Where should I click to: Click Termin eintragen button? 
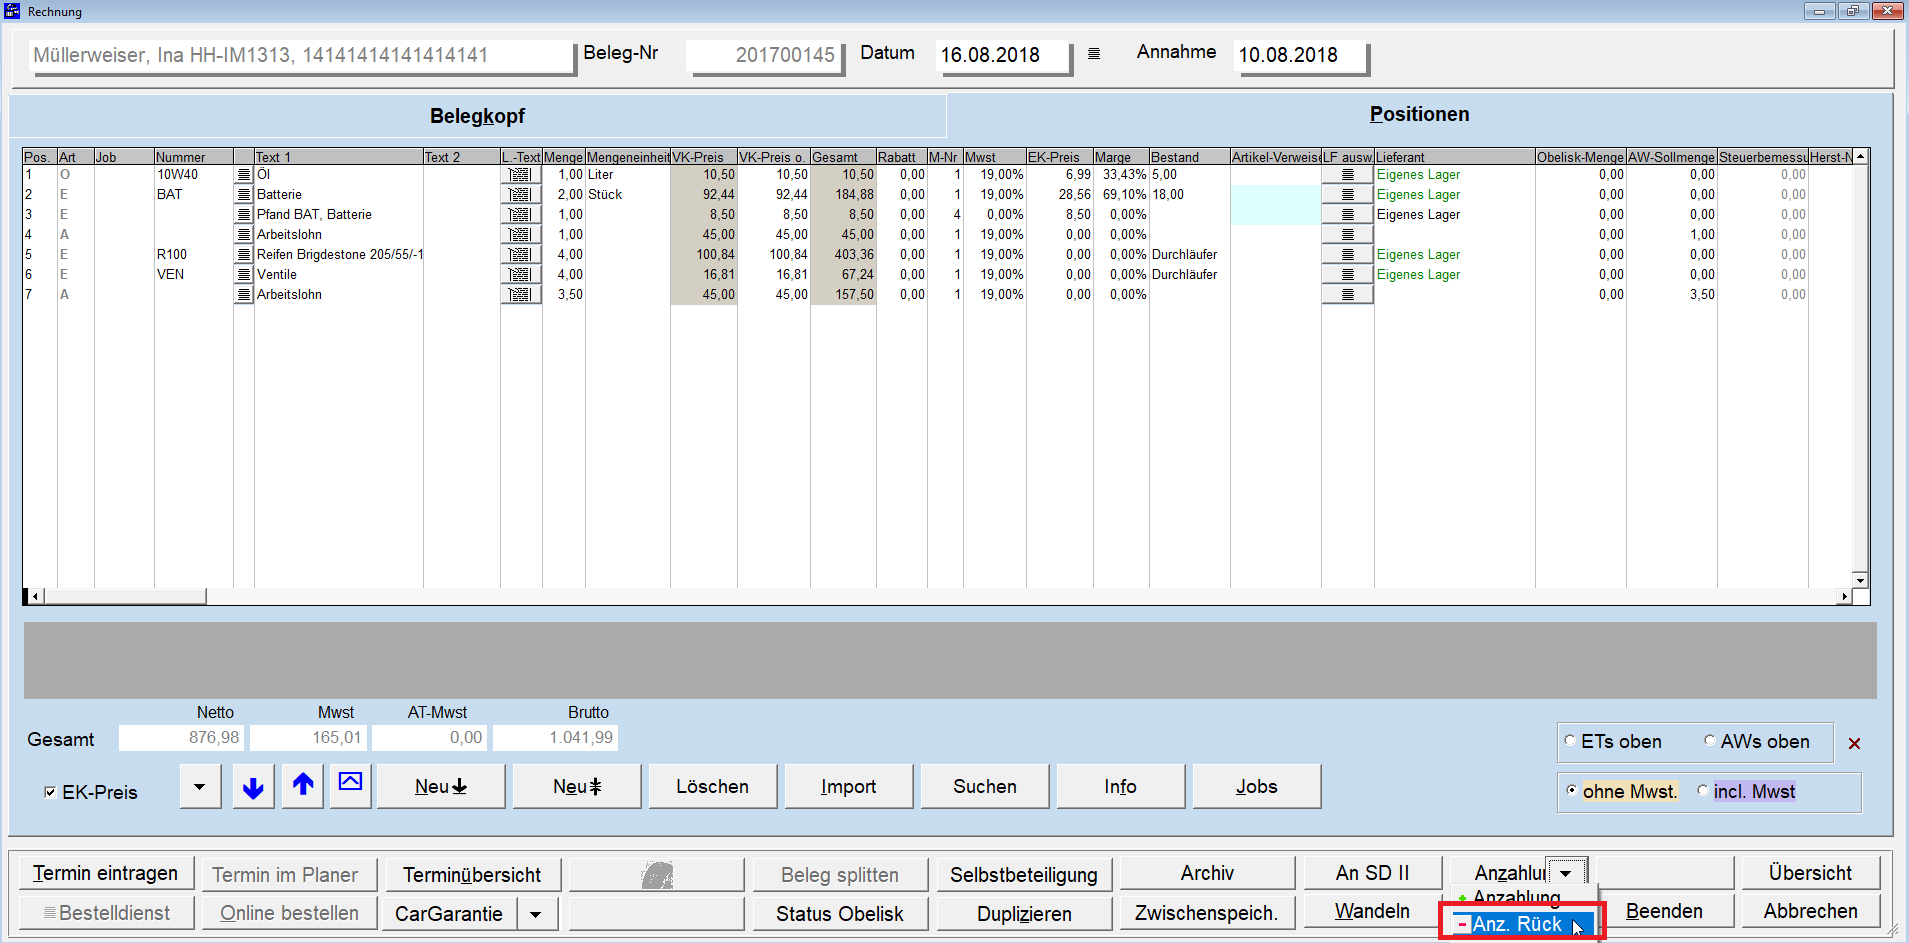click(105, 874)
